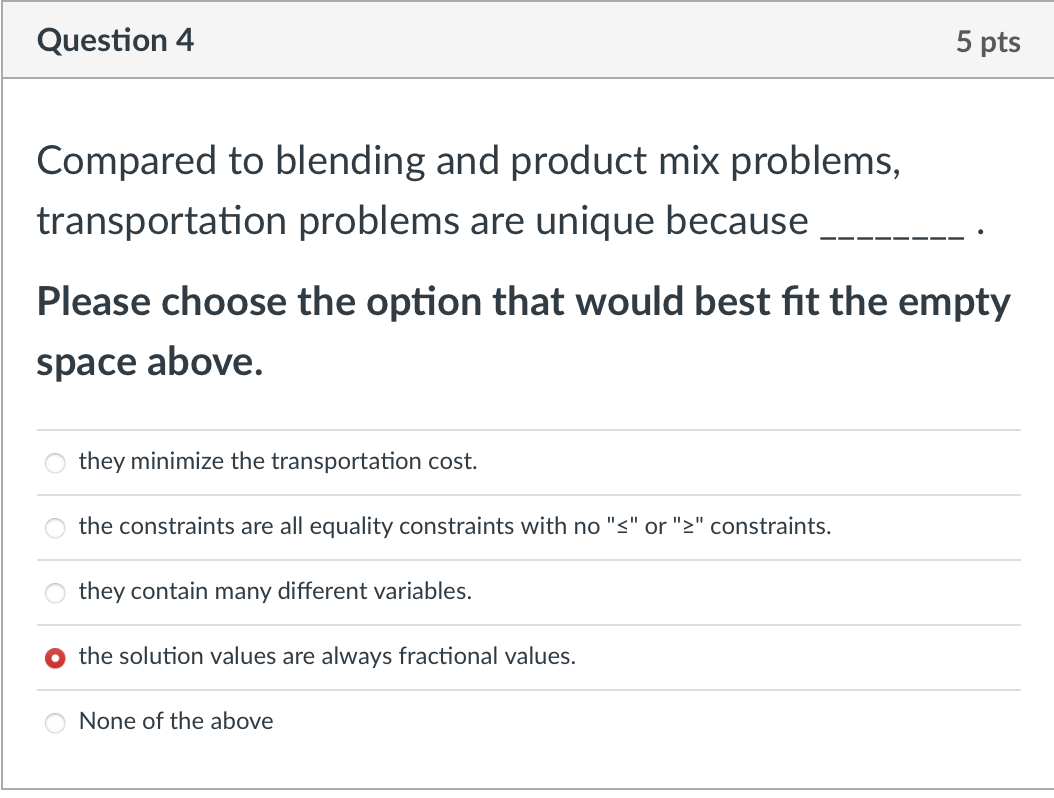Click the 'Question 4' heading
1054x798 pixels.
click(x=116, y=40)
